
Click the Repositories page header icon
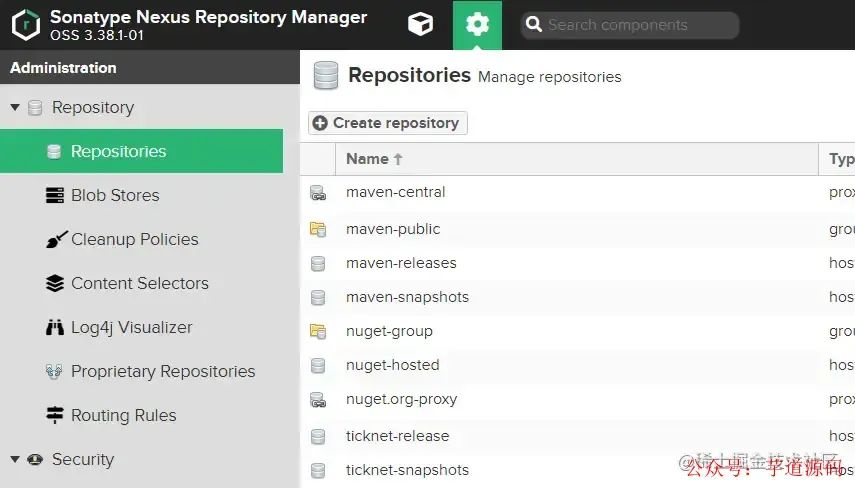point(326,75)
